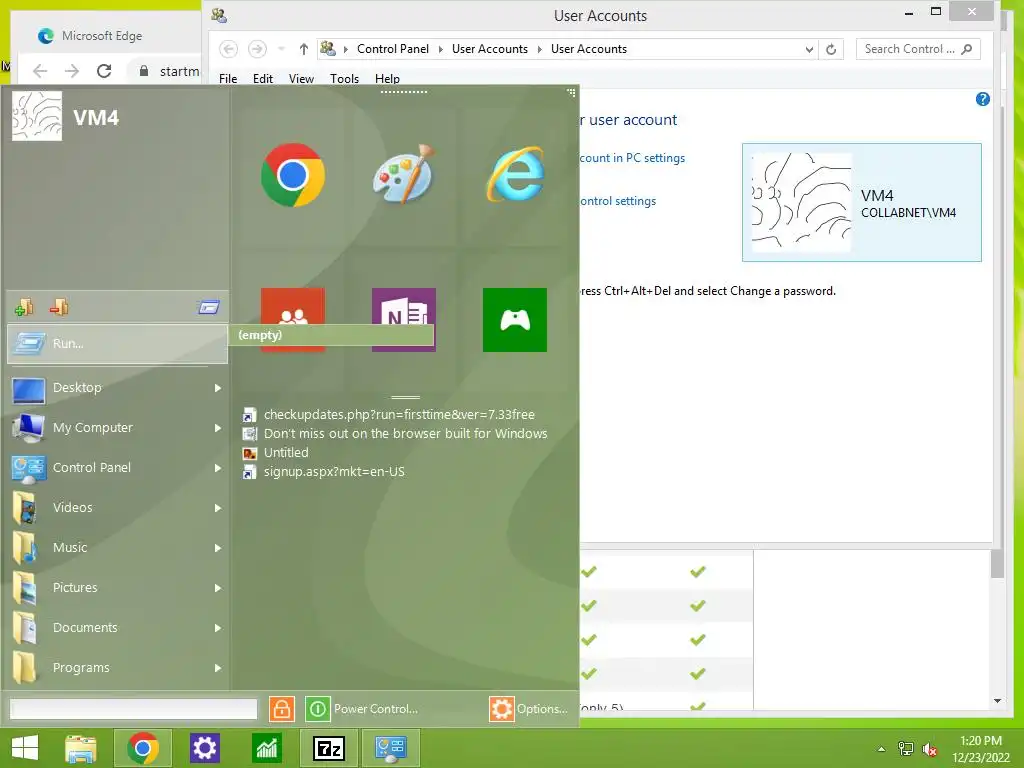Switch to Chrome on the taskbar
Screen dimensions: 1024x768
143,748
